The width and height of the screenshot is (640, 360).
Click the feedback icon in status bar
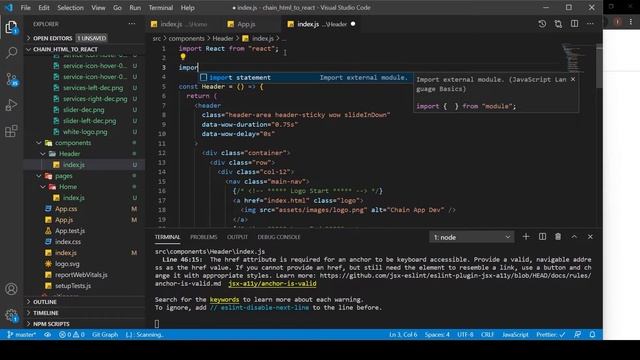coord(578,335)
